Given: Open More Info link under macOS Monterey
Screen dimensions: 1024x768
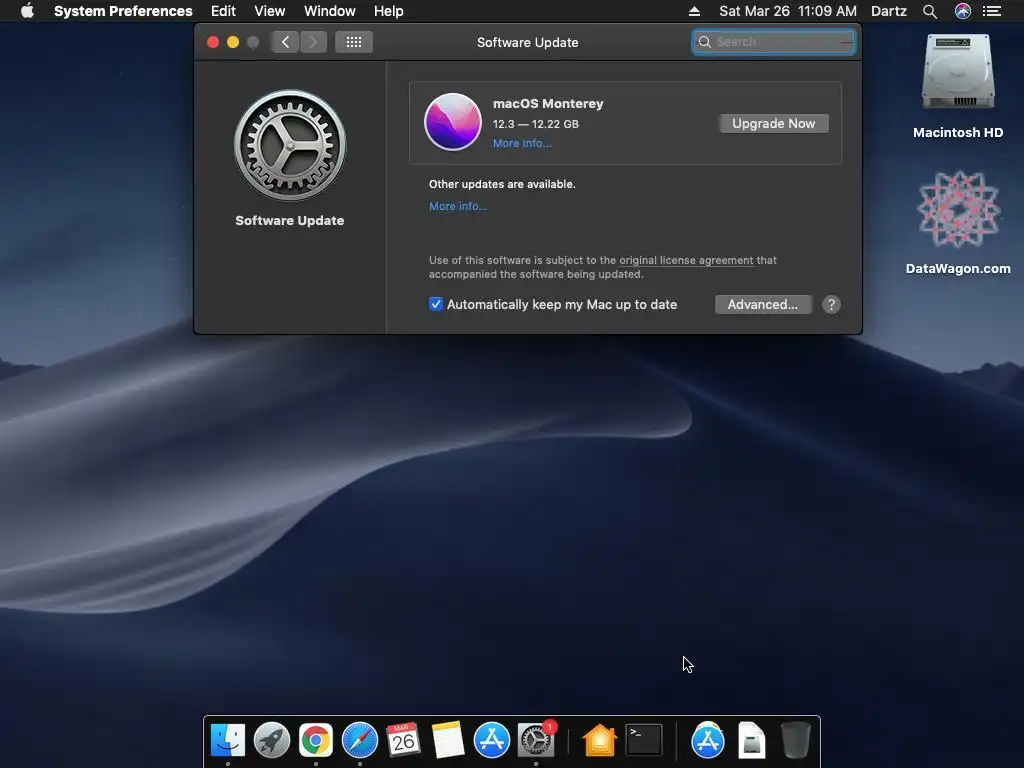Looking at the screenshot, I should tap(522, 144).
